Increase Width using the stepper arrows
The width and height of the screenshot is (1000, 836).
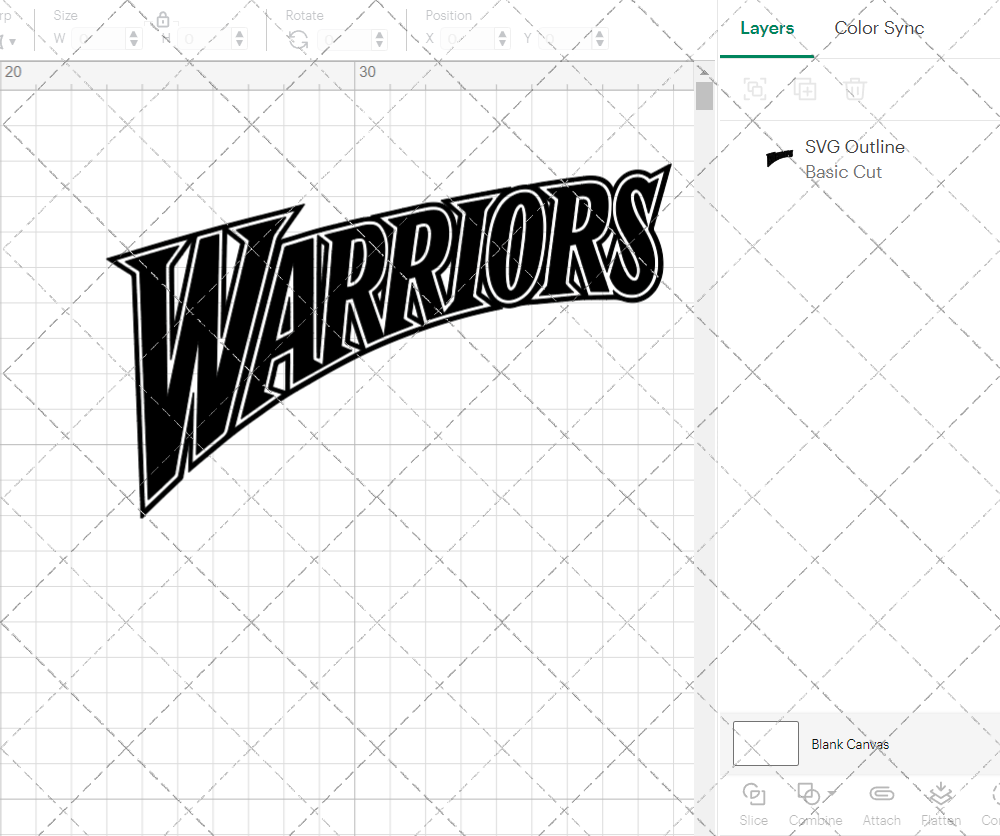pyautogui.click(x=135, y=33)
